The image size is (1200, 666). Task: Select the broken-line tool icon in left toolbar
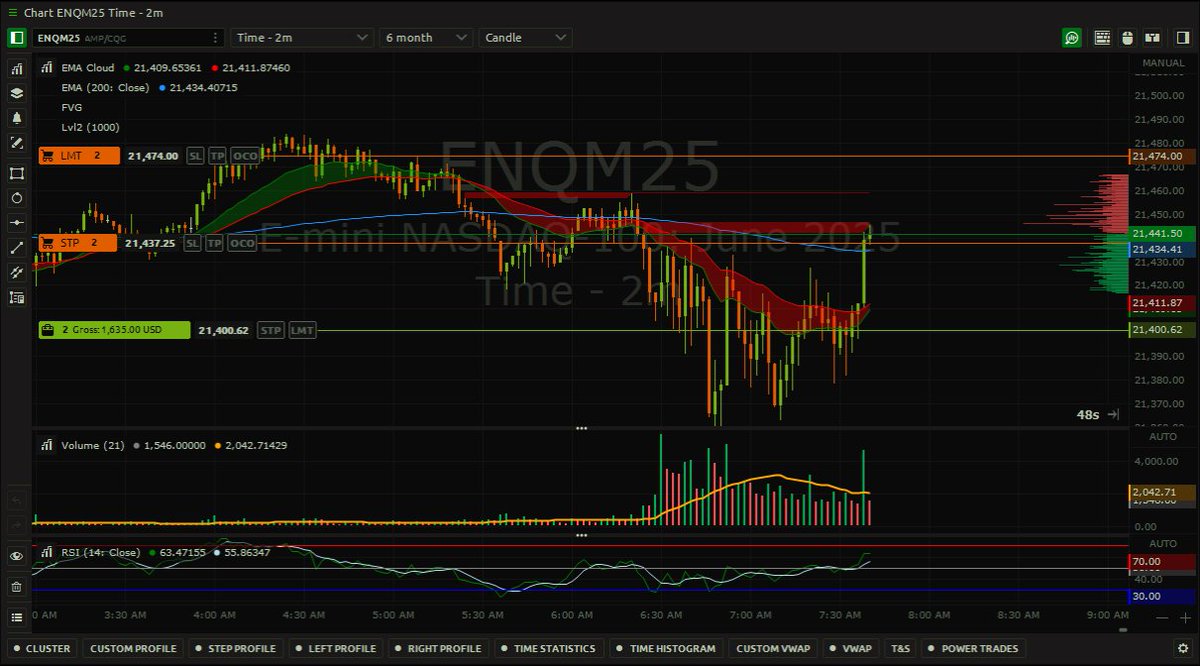[16, 272]
